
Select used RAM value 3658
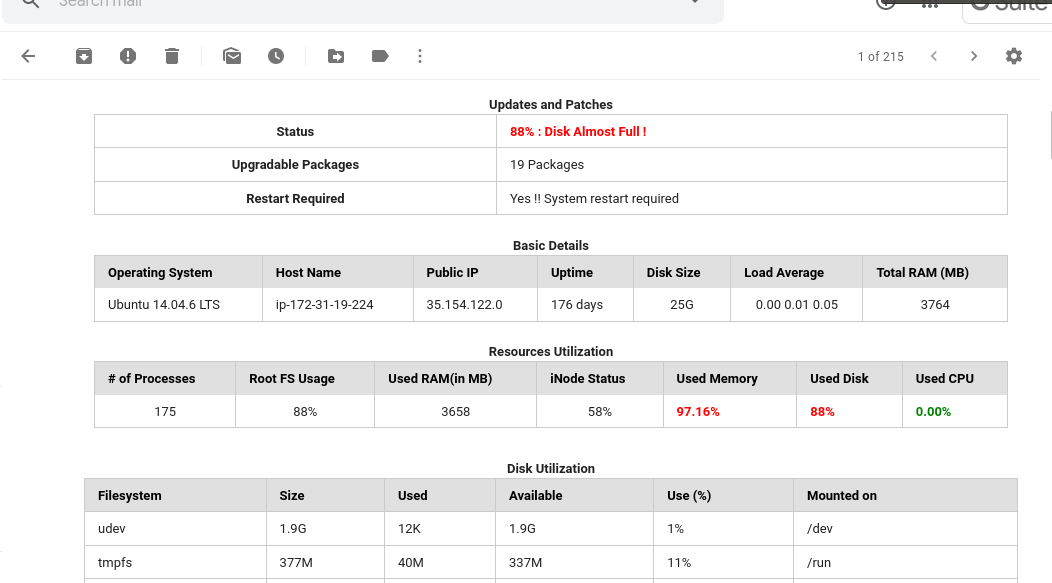[455, 412]
